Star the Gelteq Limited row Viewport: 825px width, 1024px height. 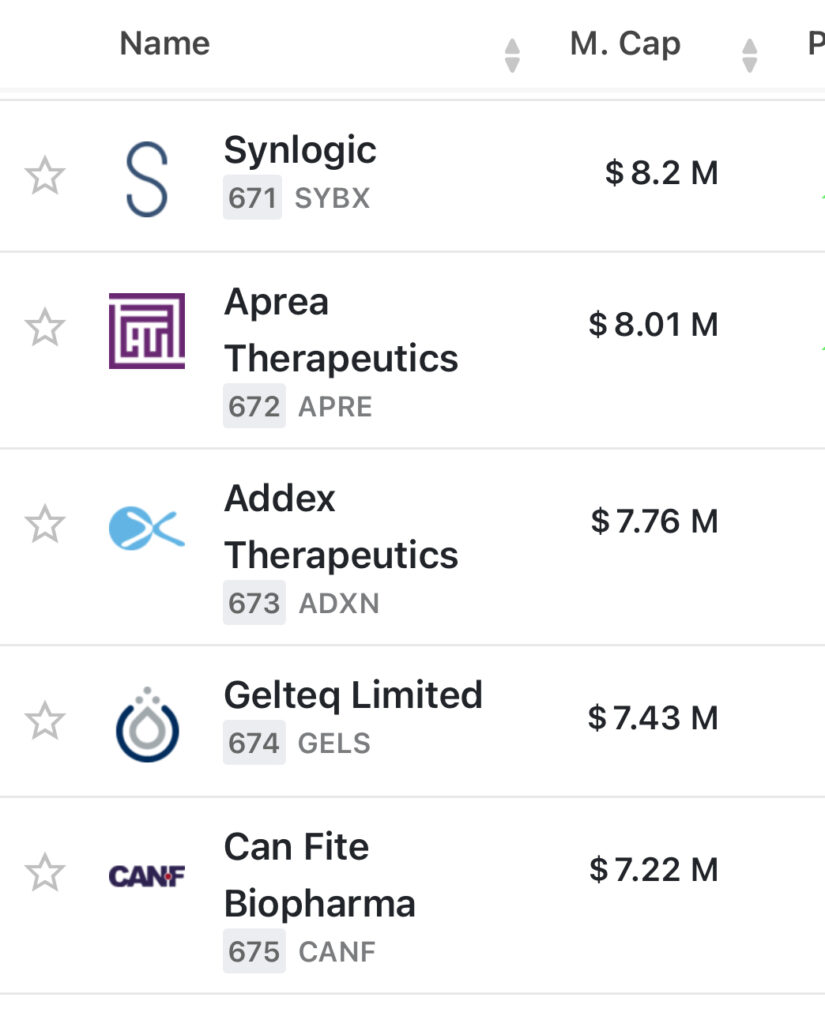(x=44, y=721)
